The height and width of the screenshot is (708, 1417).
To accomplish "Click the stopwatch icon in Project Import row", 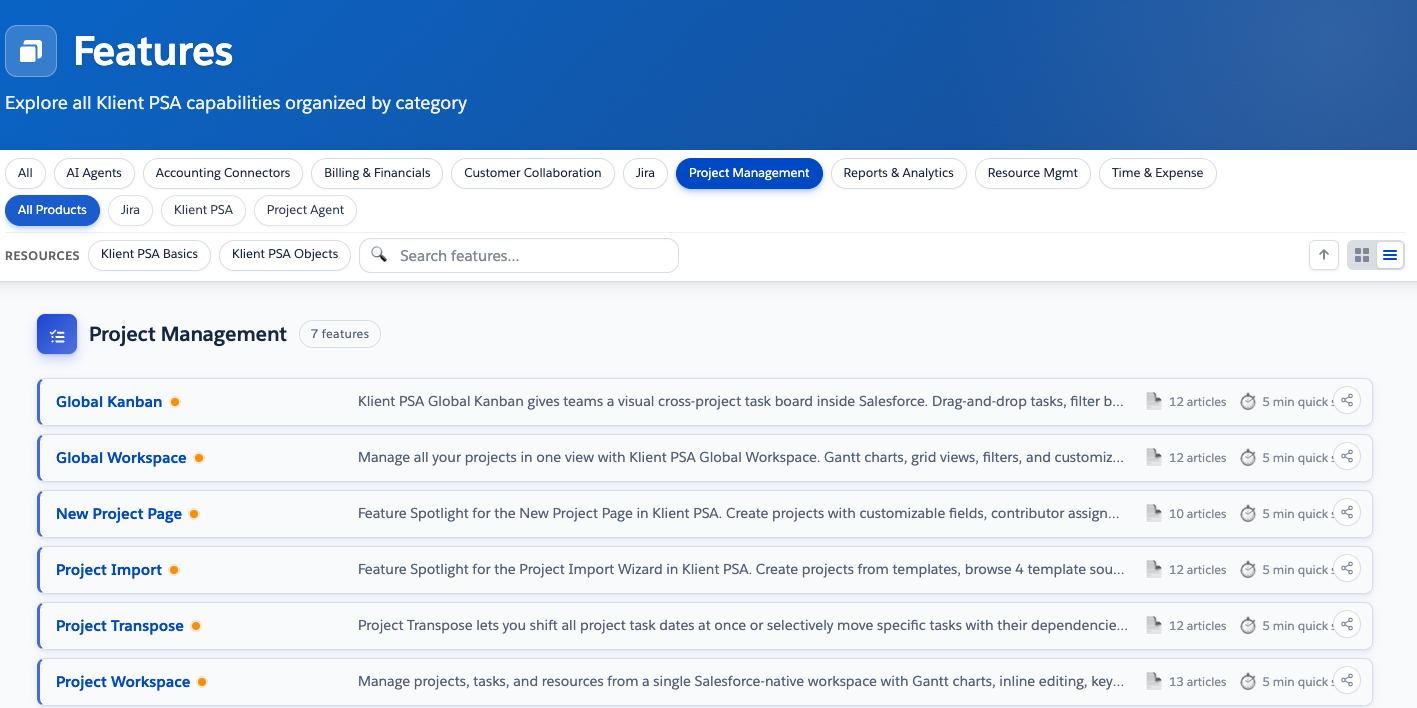I will click(x=1248, y=569).
